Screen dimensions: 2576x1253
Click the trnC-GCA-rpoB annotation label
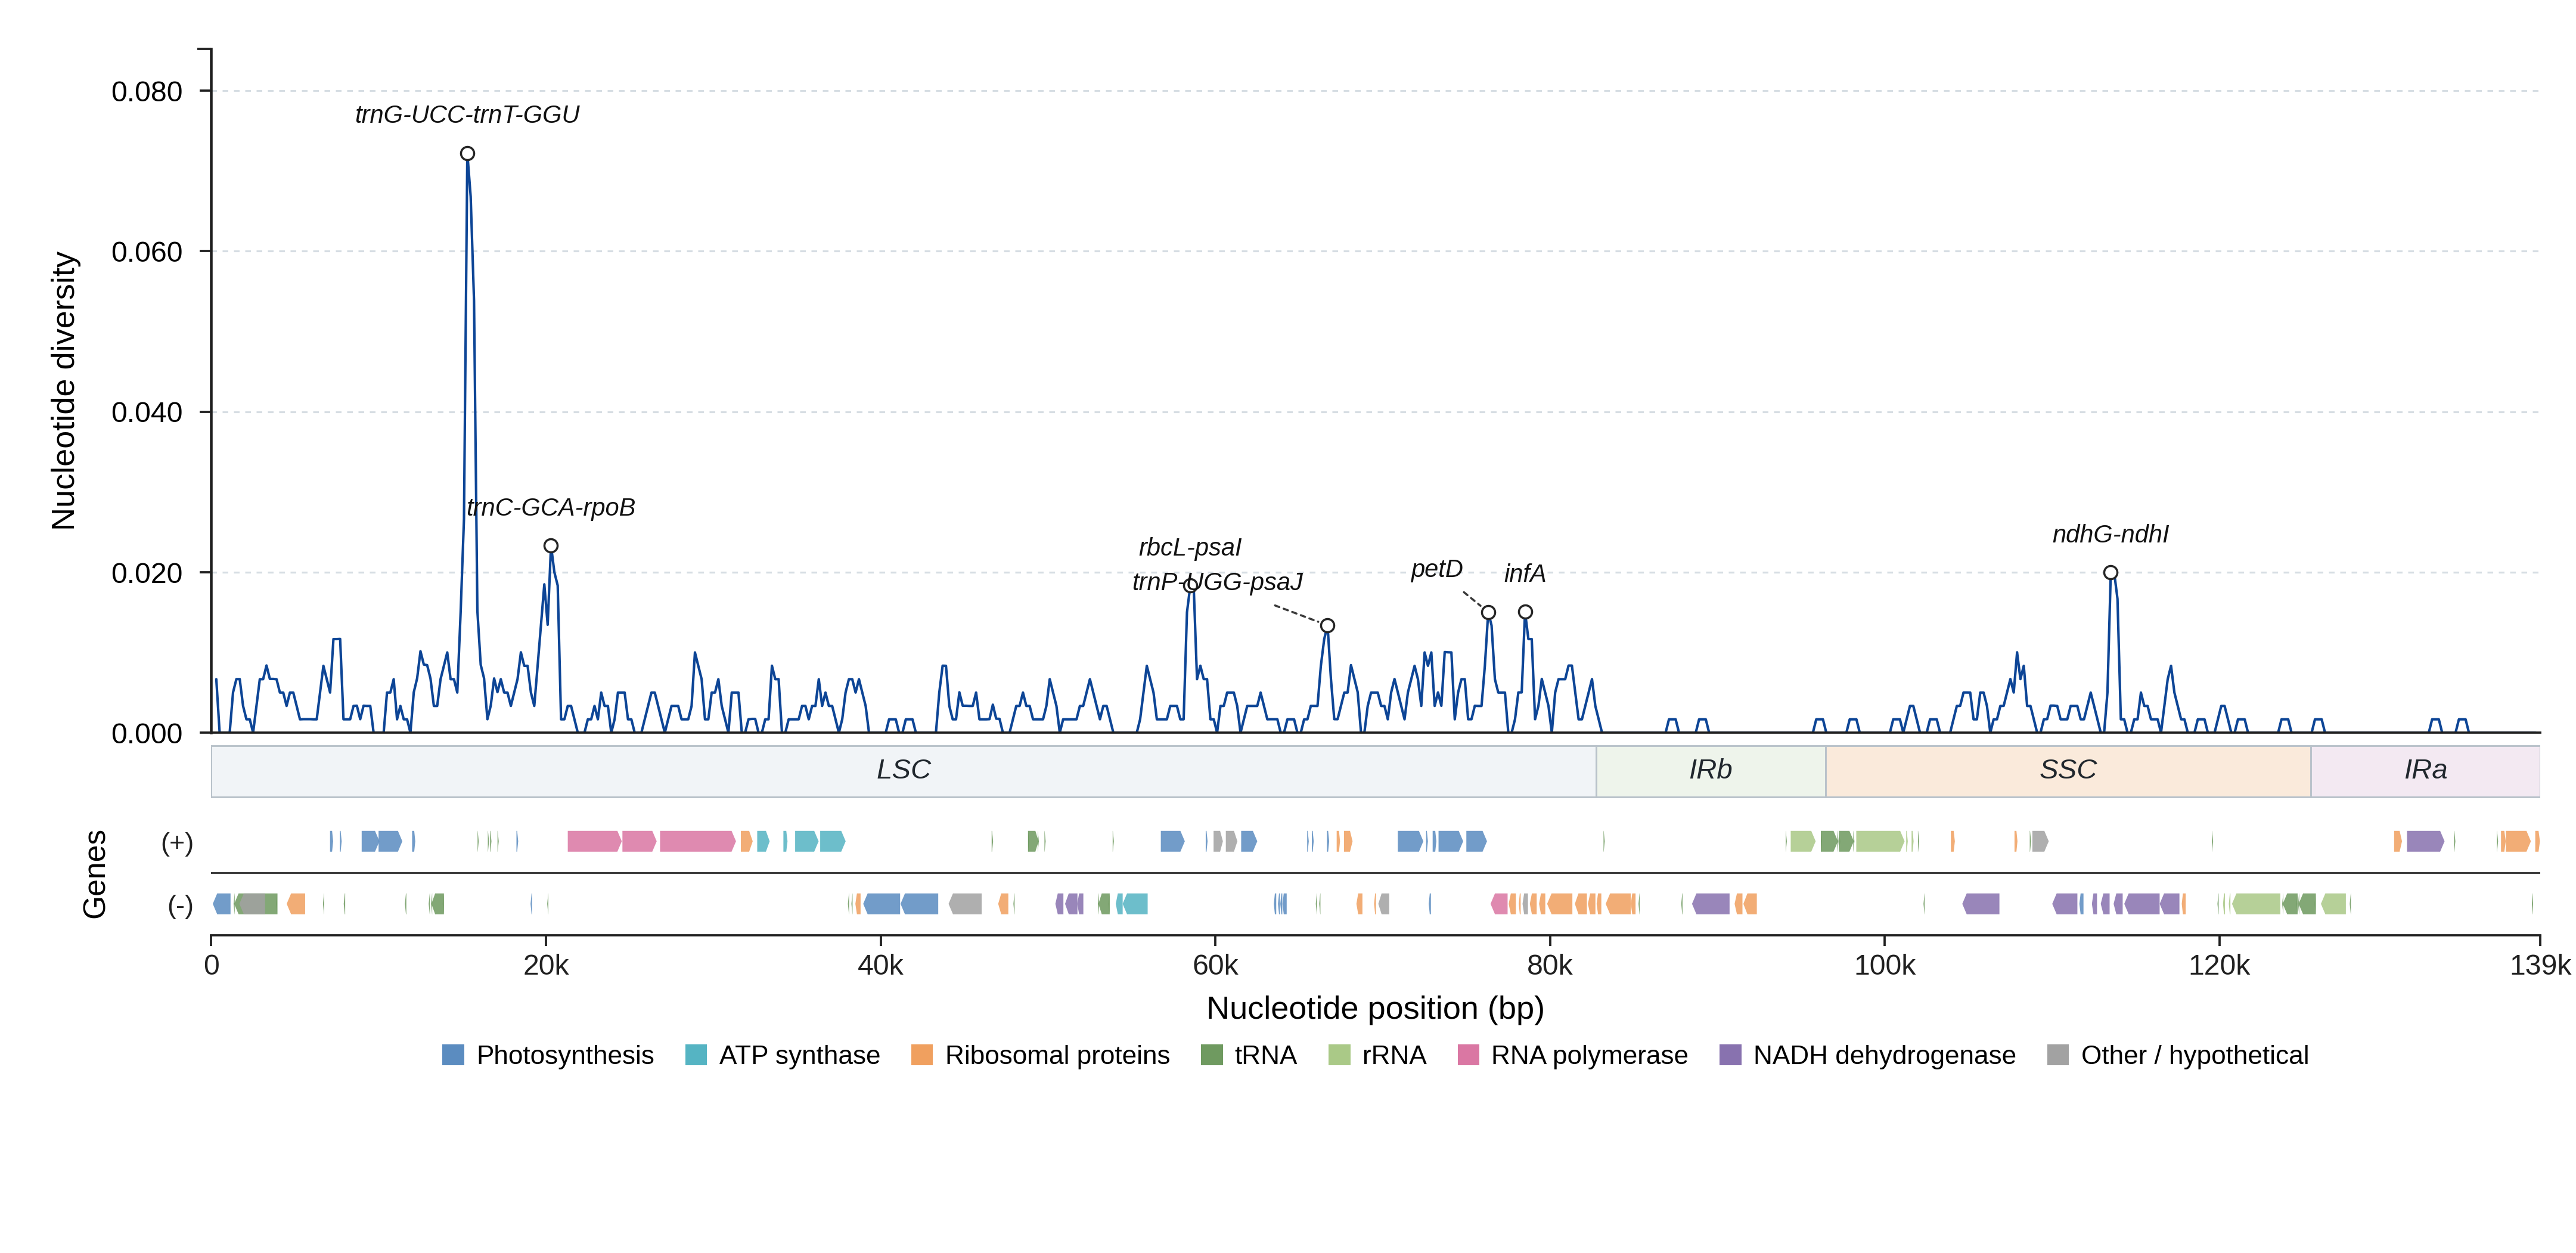pos(551,508)
